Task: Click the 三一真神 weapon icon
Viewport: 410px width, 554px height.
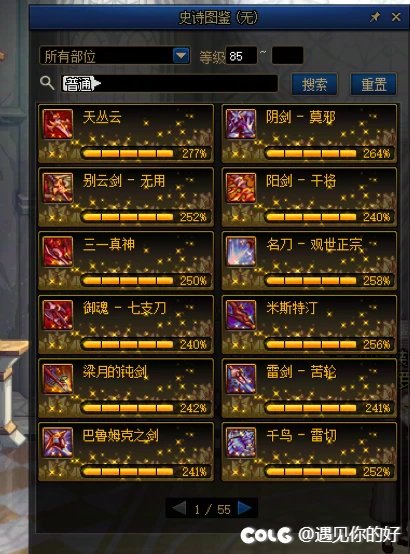Action: tap(58, 251)
